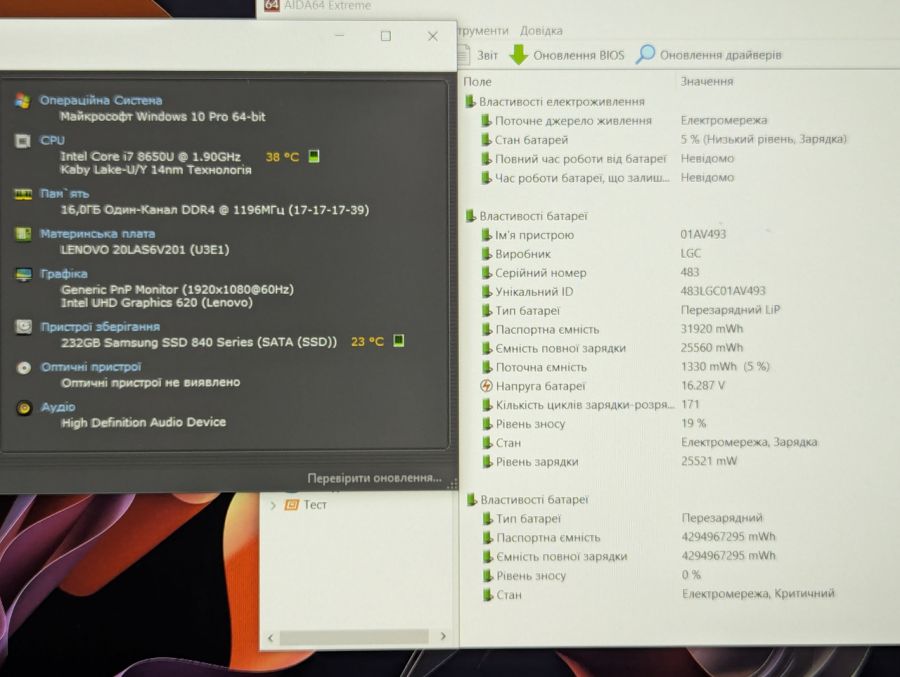This screenshot has width=900, height=677.
Task: Click the High Definition Audio Device text
Action: click(x=143, y=422)
